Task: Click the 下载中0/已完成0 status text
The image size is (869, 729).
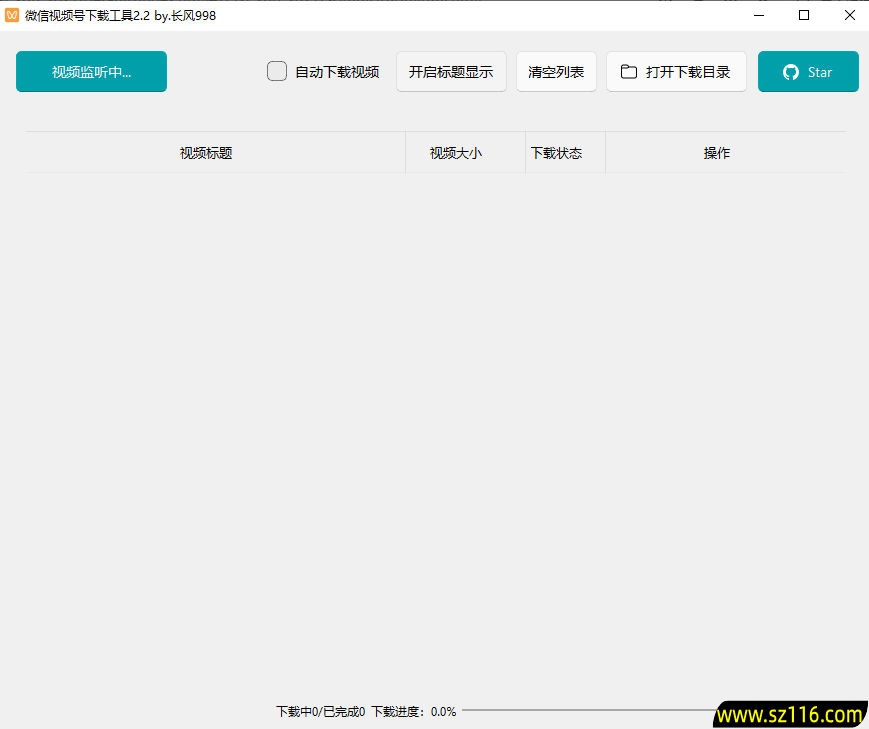Action: (x=320, y=712)
